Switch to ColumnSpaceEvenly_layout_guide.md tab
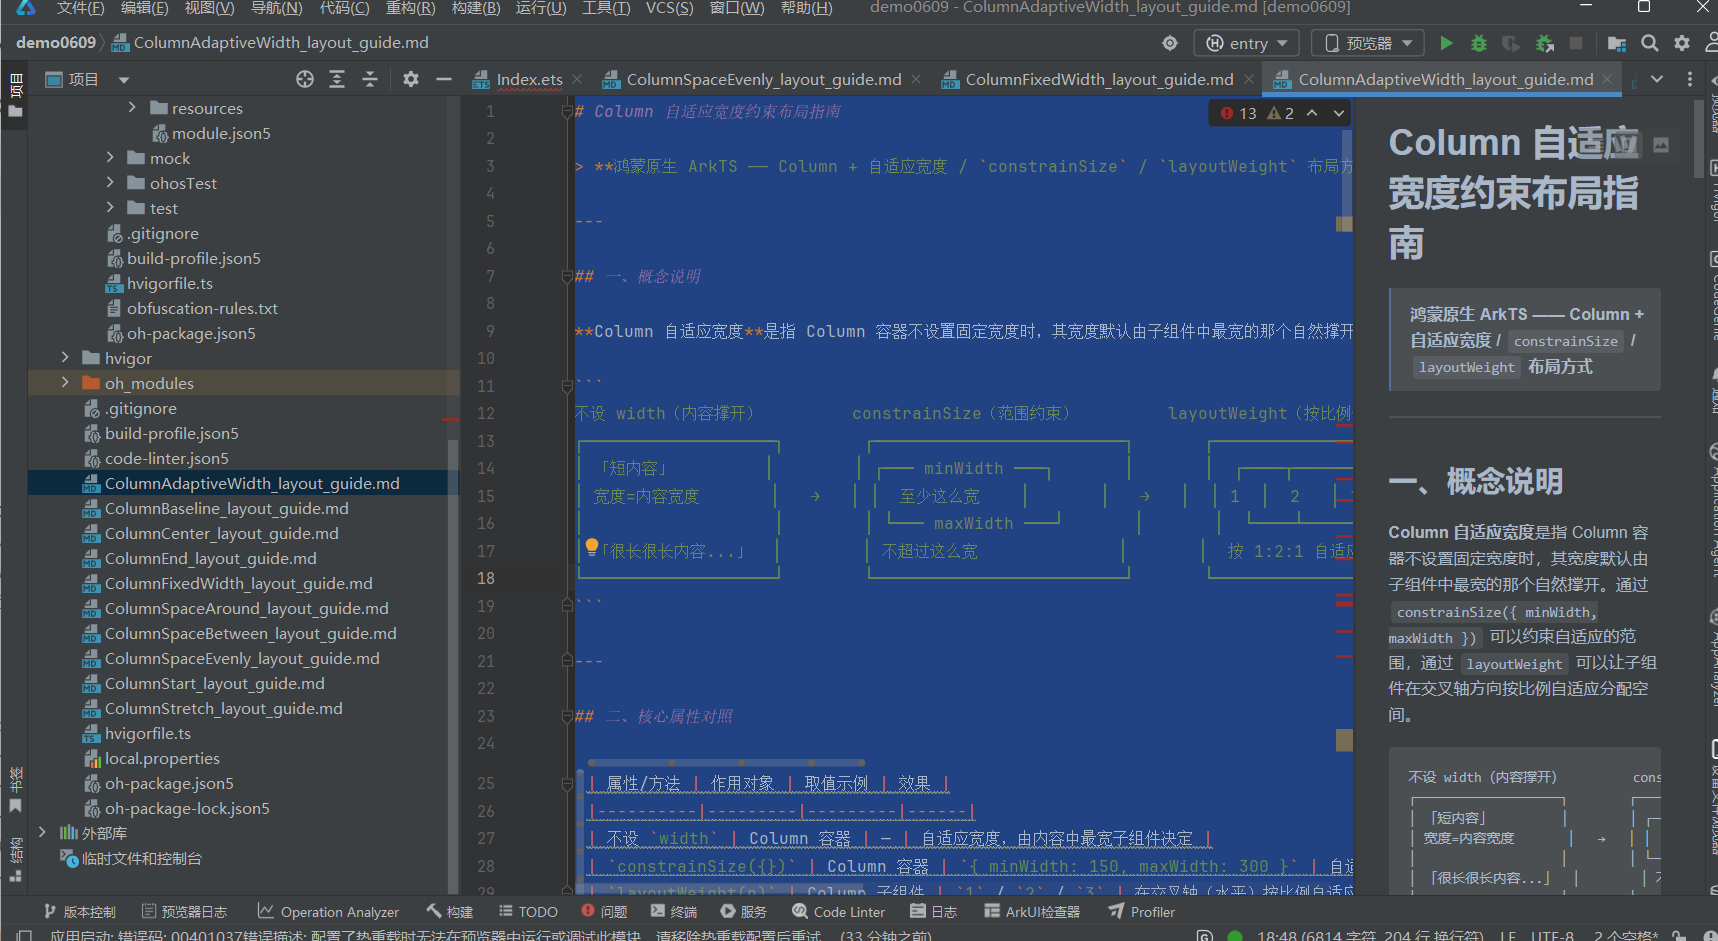Image resolution: width=1718 pixels, height=941 pixels. point(763,79)
